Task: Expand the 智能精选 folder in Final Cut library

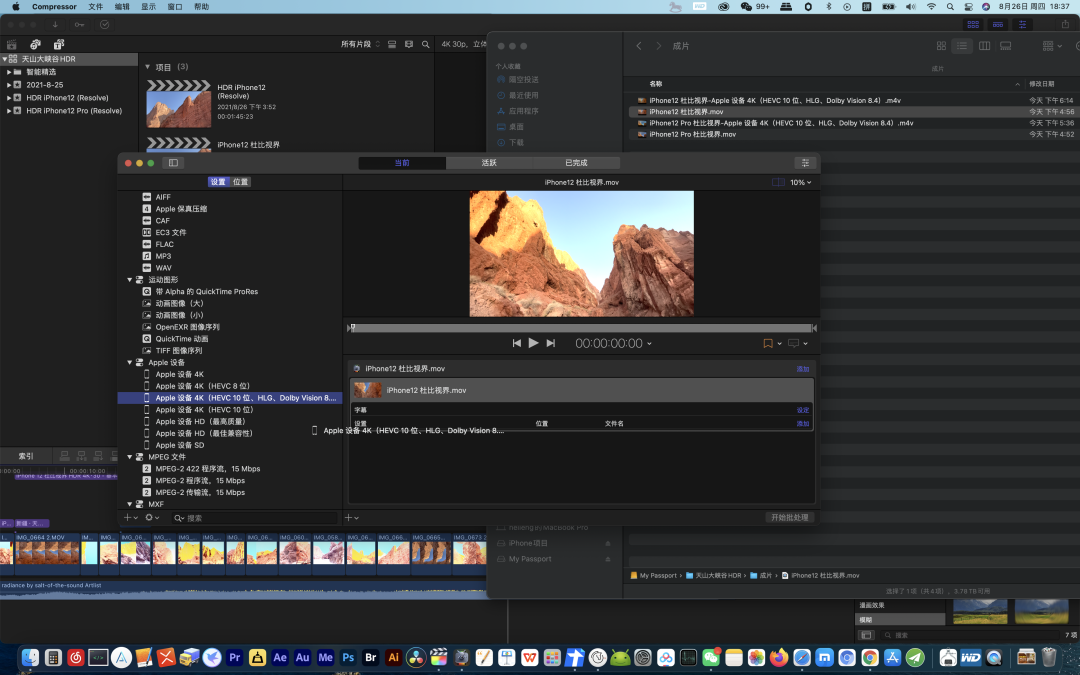Action: pos(9,72)
